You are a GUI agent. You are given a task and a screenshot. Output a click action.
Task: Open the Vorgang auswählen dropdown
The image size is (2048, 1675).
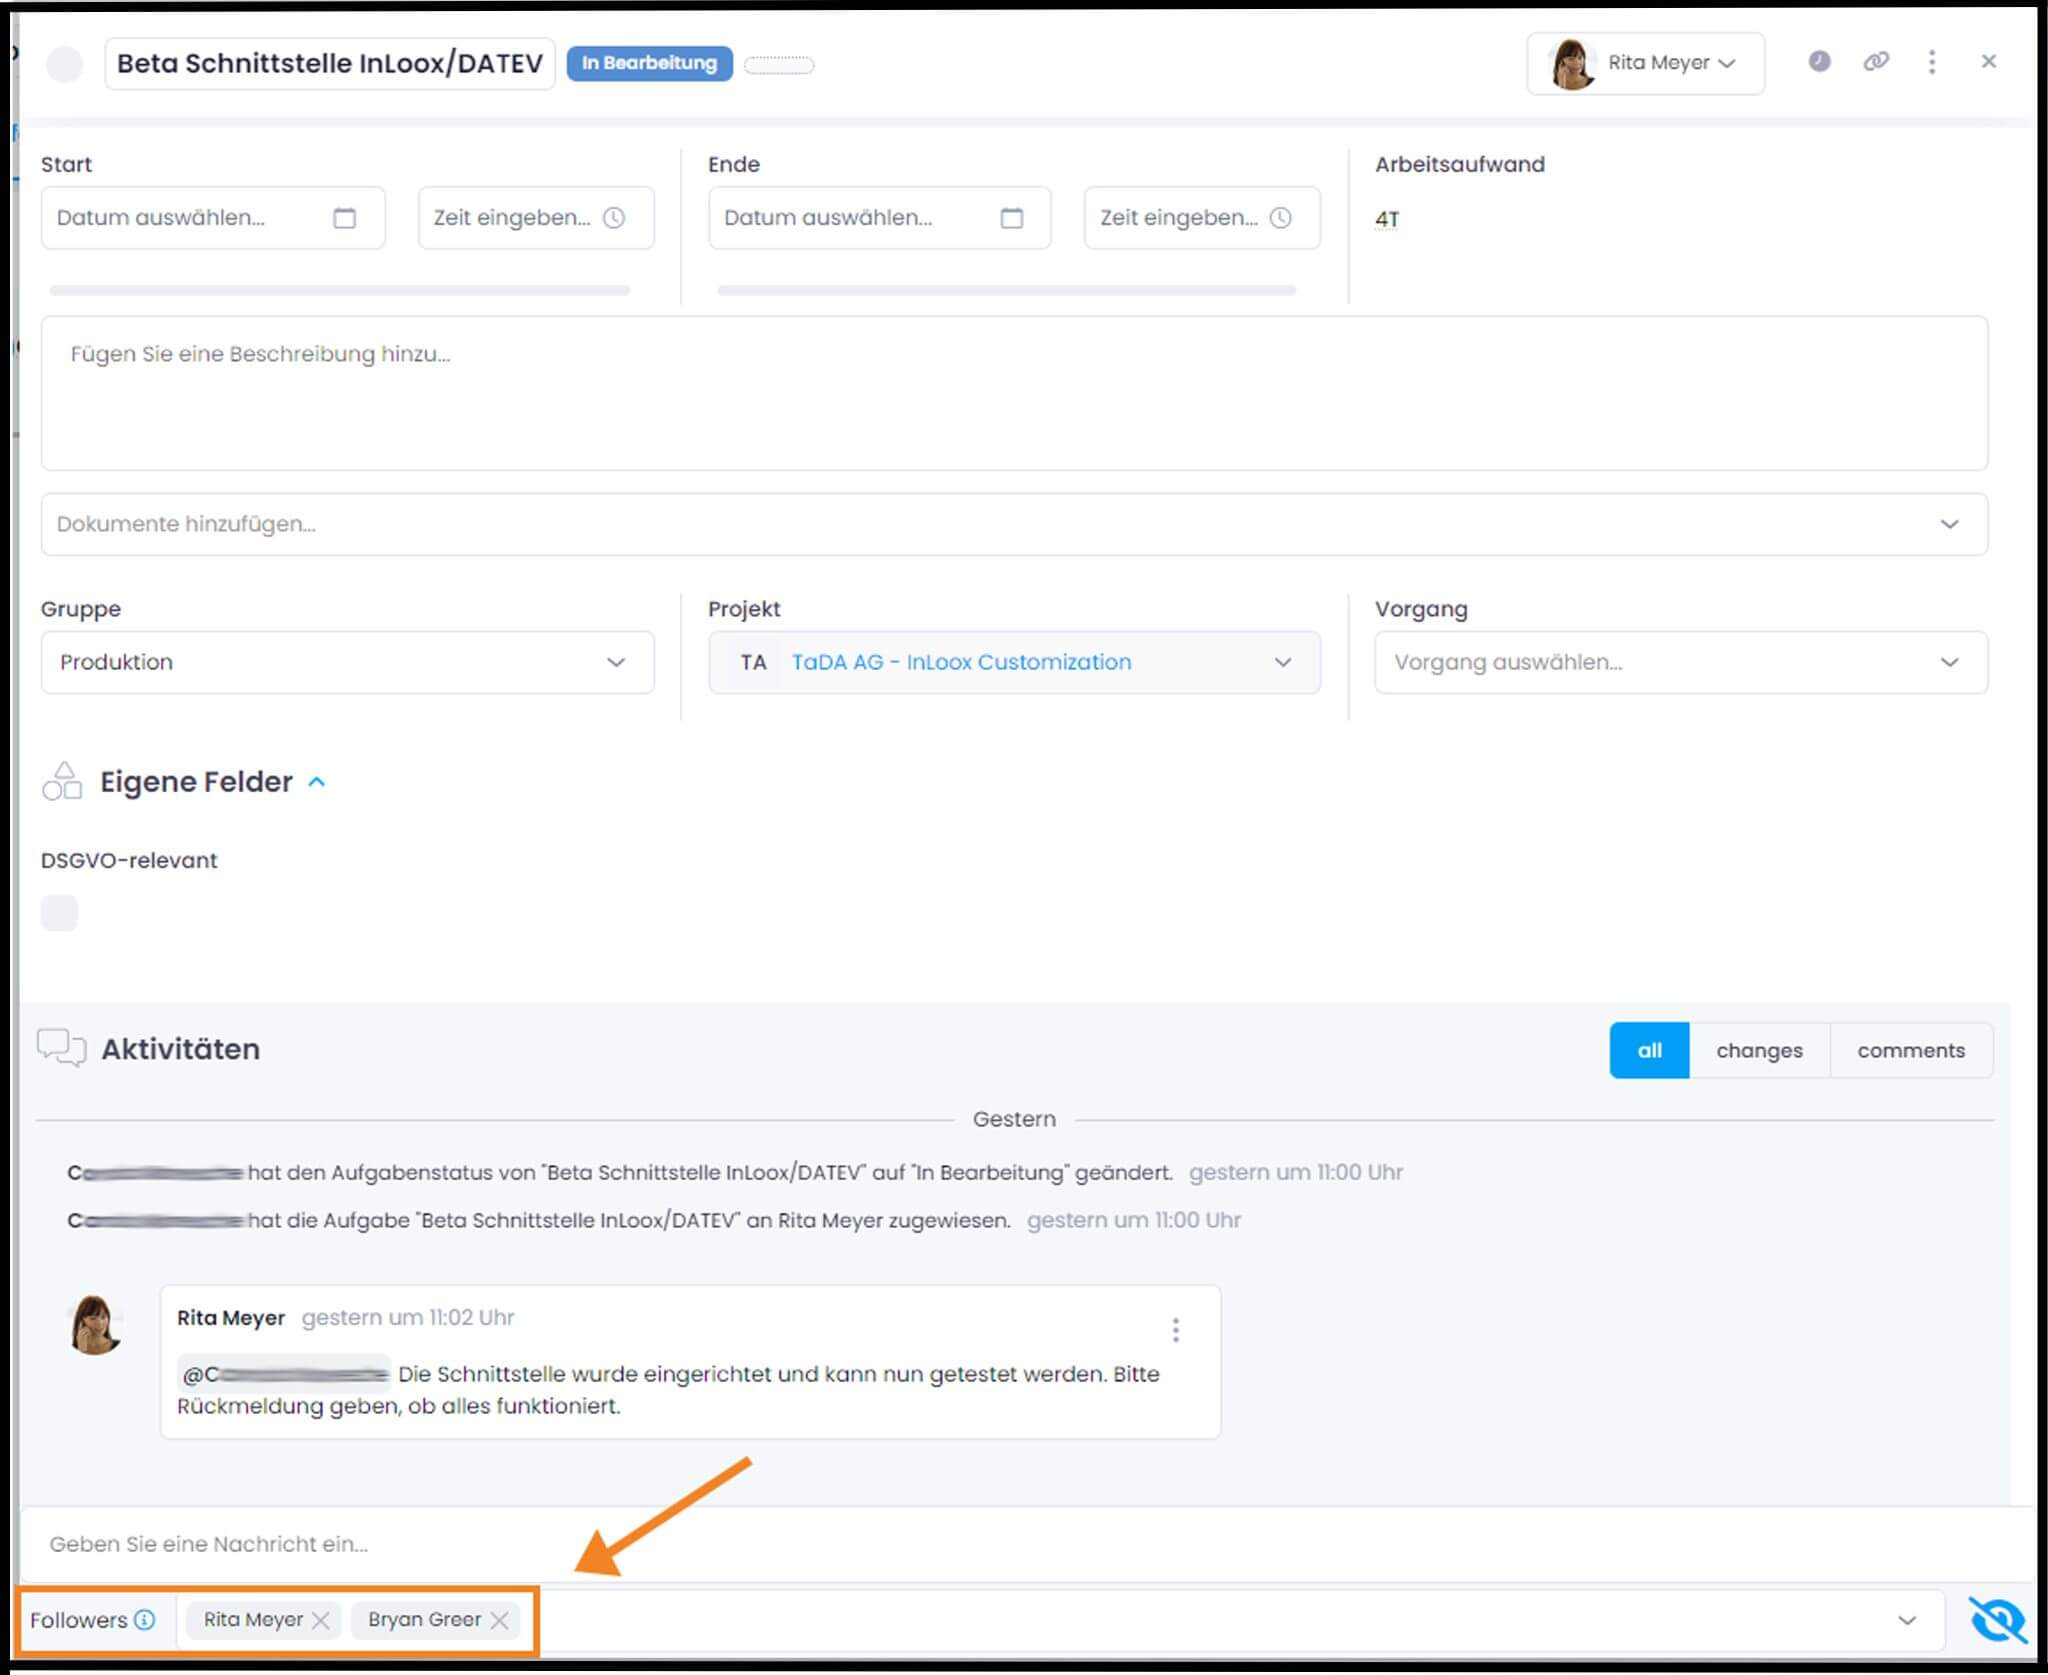1681,662
